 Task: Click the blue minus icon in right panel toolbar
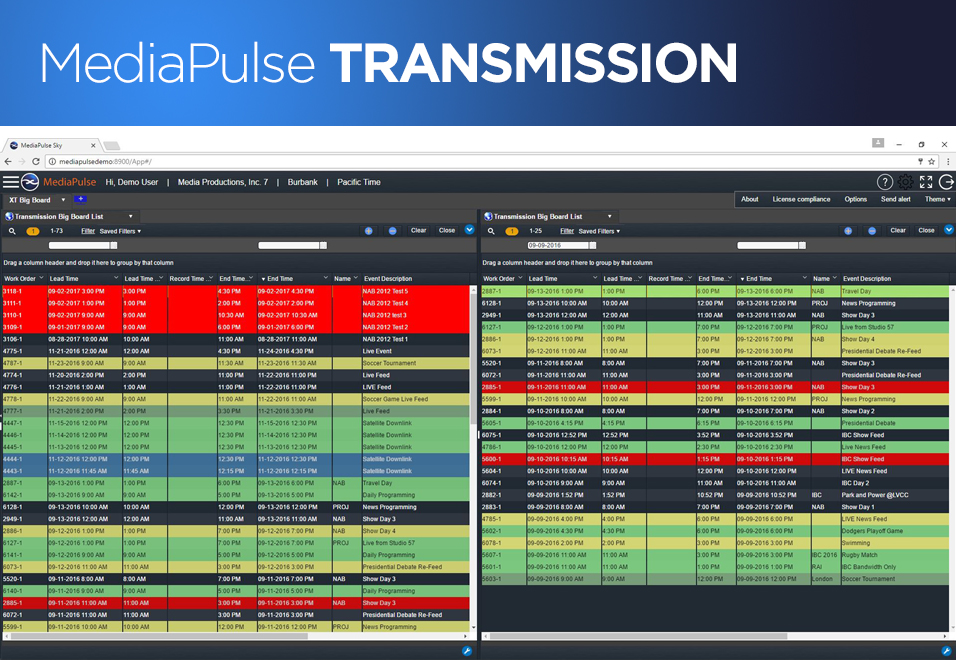tap(872, 231)
